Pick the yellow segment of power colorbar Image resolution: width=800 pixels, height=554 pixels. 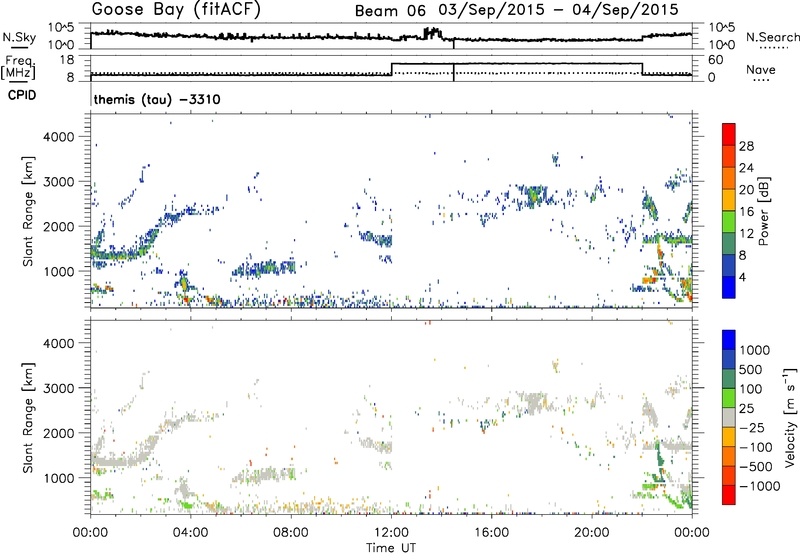[x=729, y=199]
